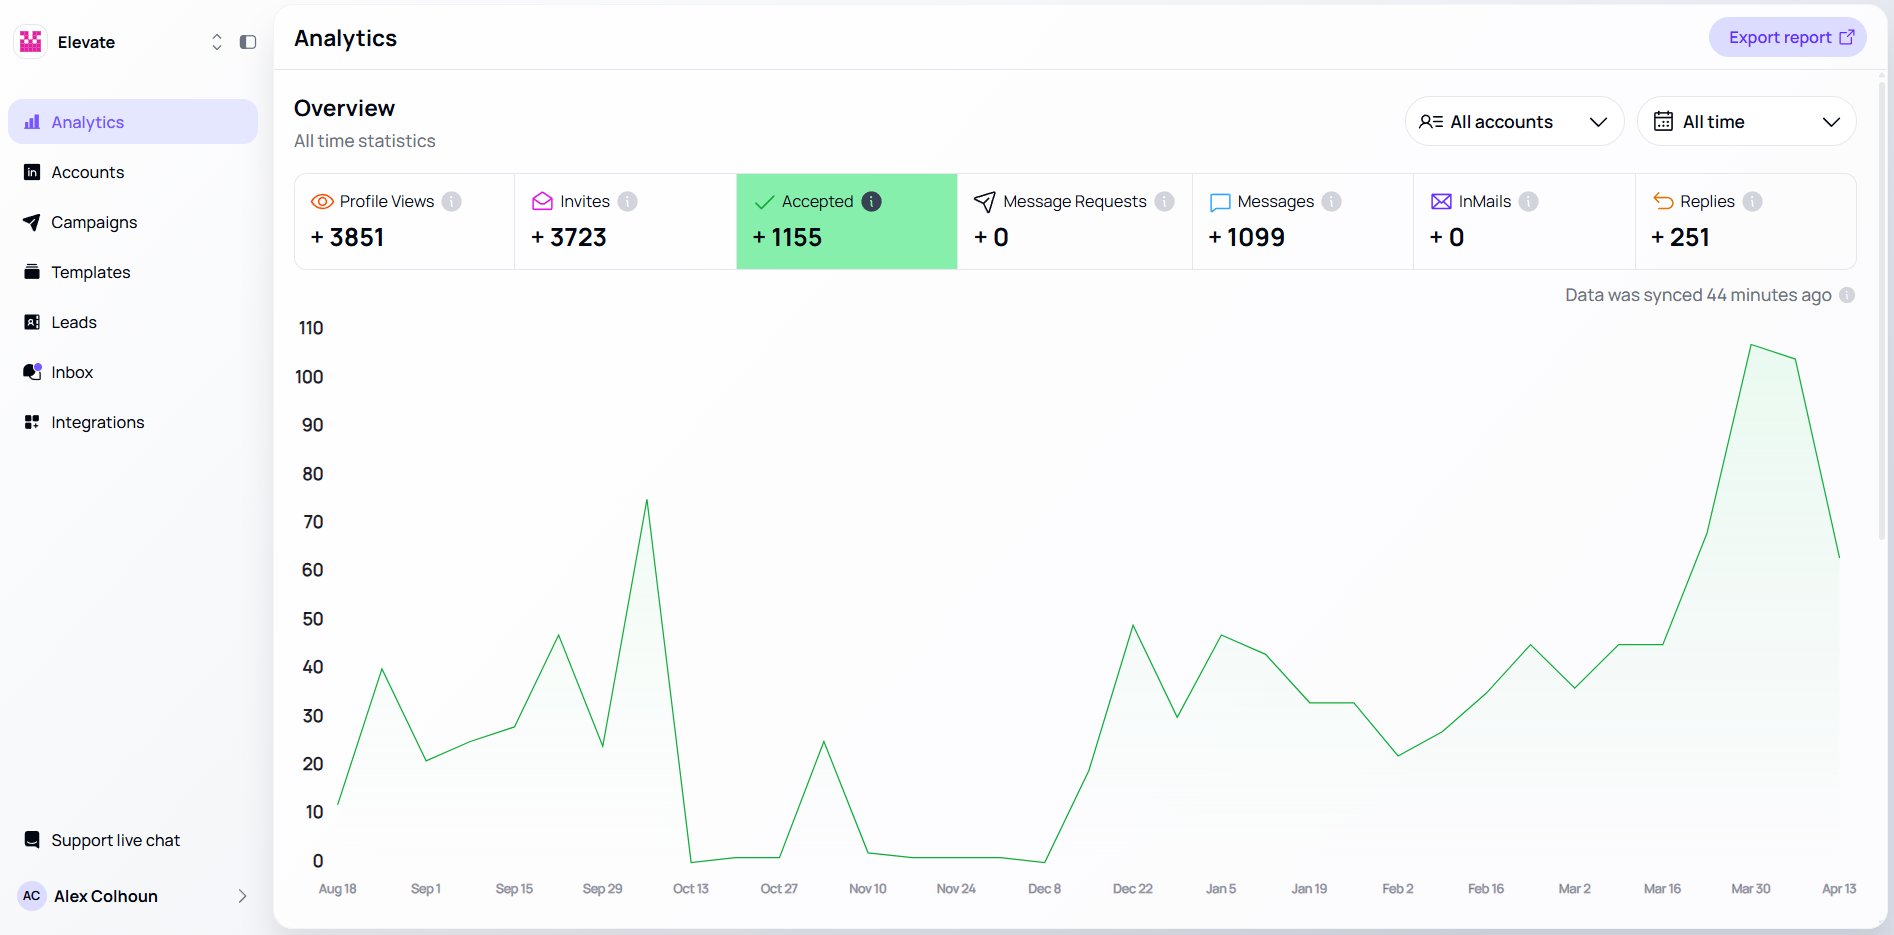Click info icon next to Profile Views
The width and height of the screenshot is (1894, 935).
click(452, 201)
